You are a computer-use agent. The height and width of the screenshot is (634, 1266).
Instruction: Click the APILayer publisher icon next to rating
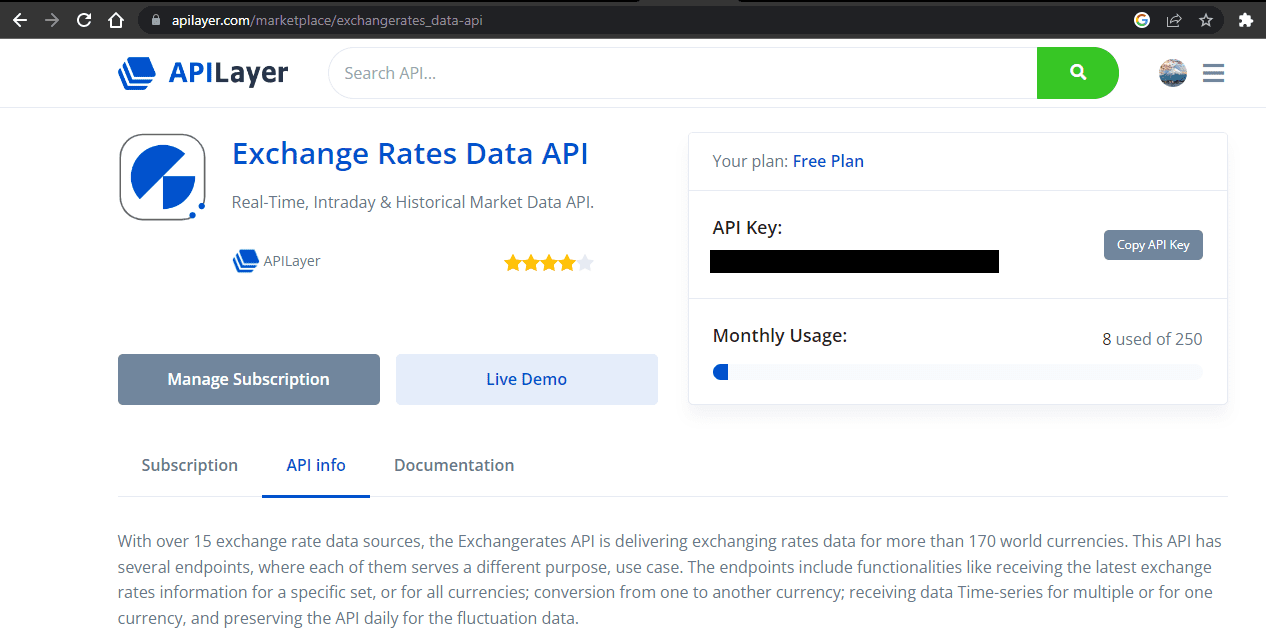[x=244, y=260]
